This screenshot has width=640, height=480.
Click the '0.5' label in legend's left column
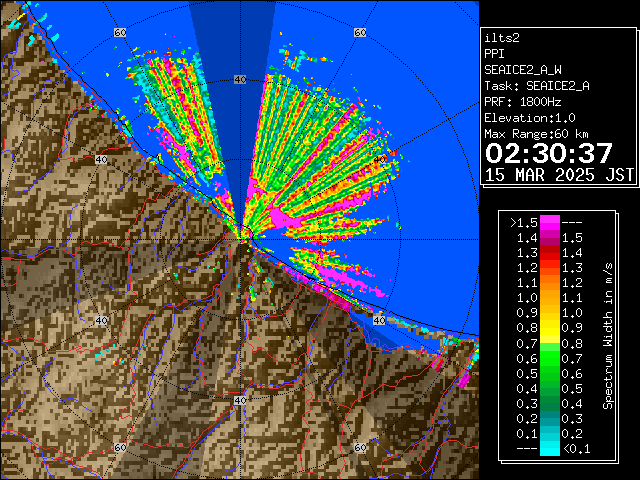pyautogui.click(x=527, y=373)
